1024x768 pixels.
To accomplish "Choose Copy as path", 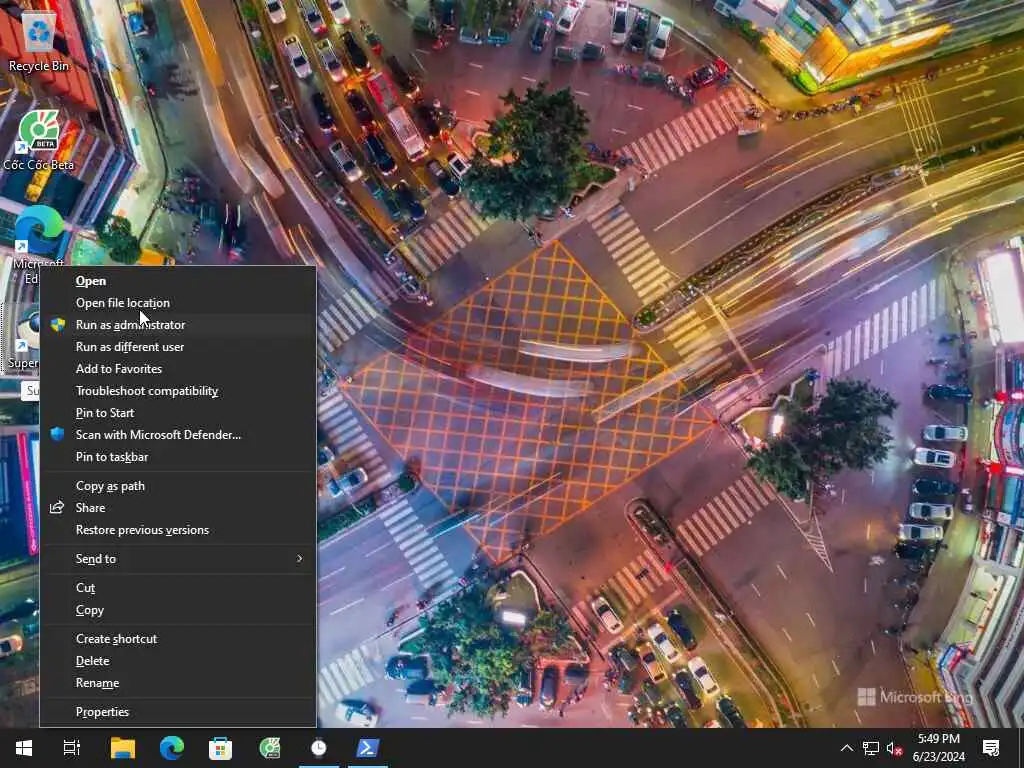I will pos(178,486).
